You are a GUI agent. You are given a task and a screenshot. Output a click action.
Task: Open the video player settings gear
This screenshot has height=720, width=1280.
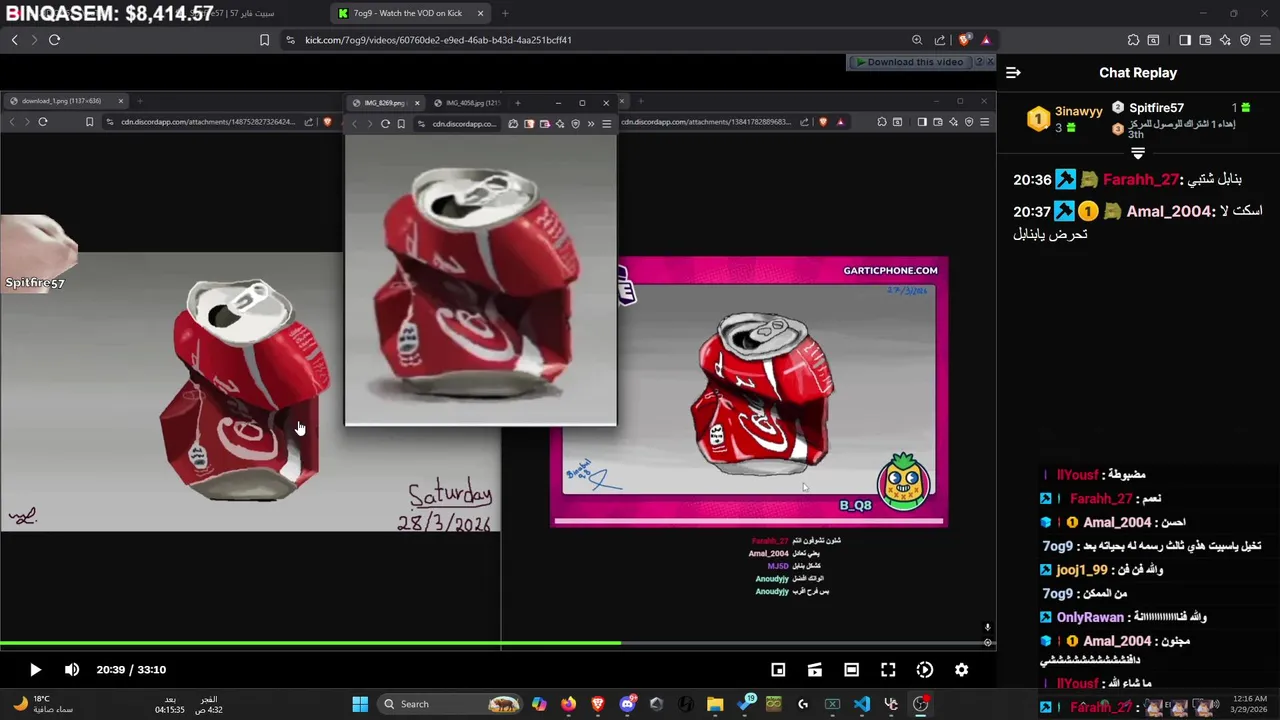961,670
